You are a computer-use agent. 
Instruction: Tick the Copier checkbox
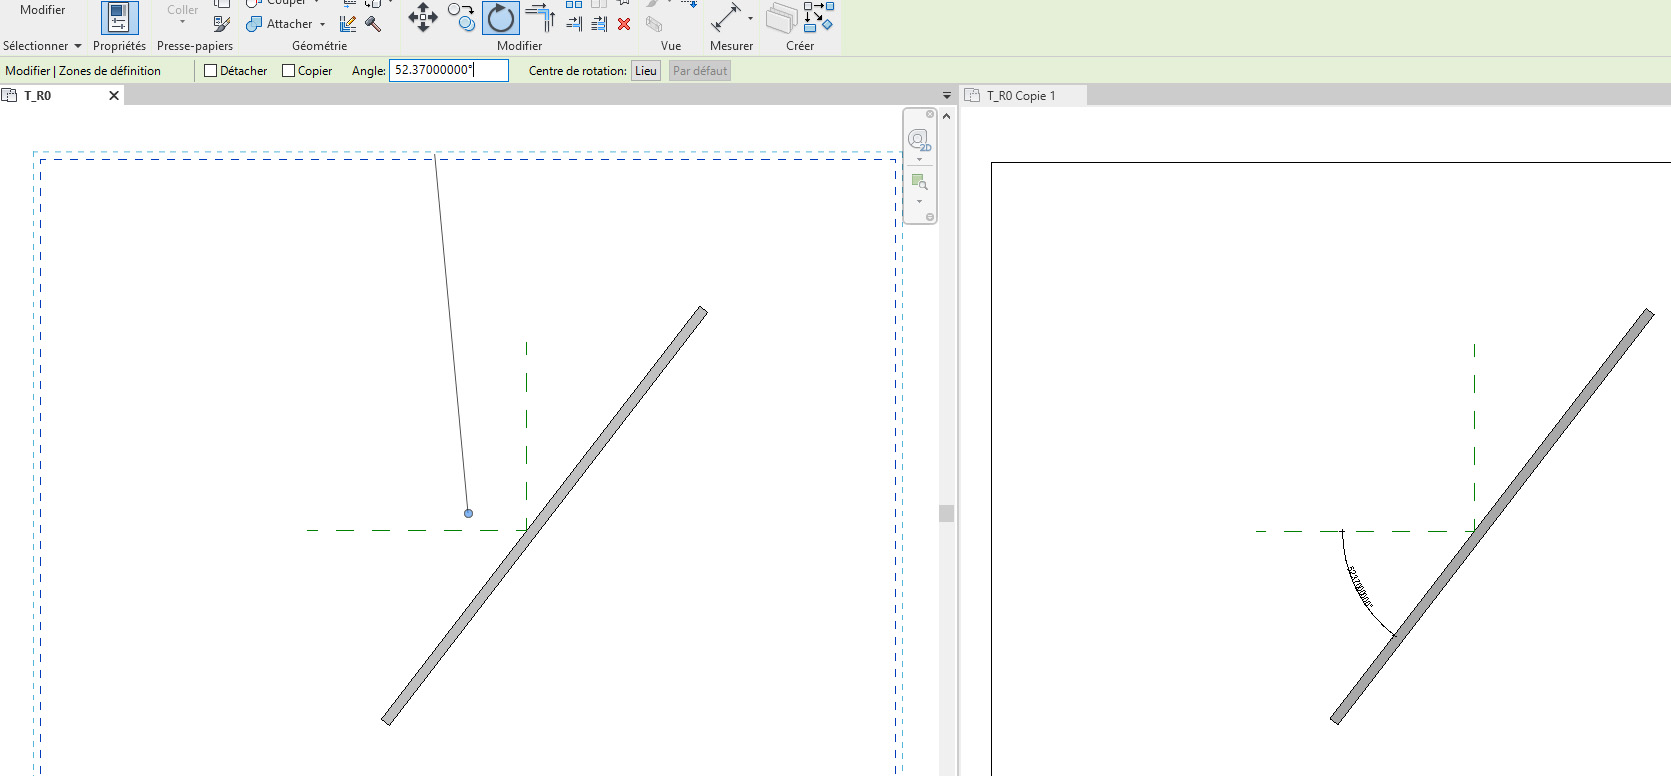289,71
